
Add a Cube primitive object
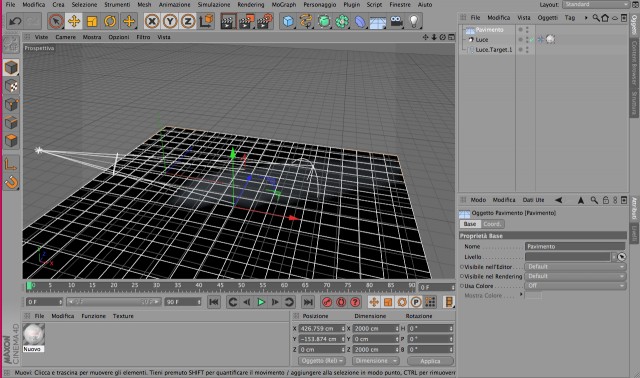coord(288,21)
